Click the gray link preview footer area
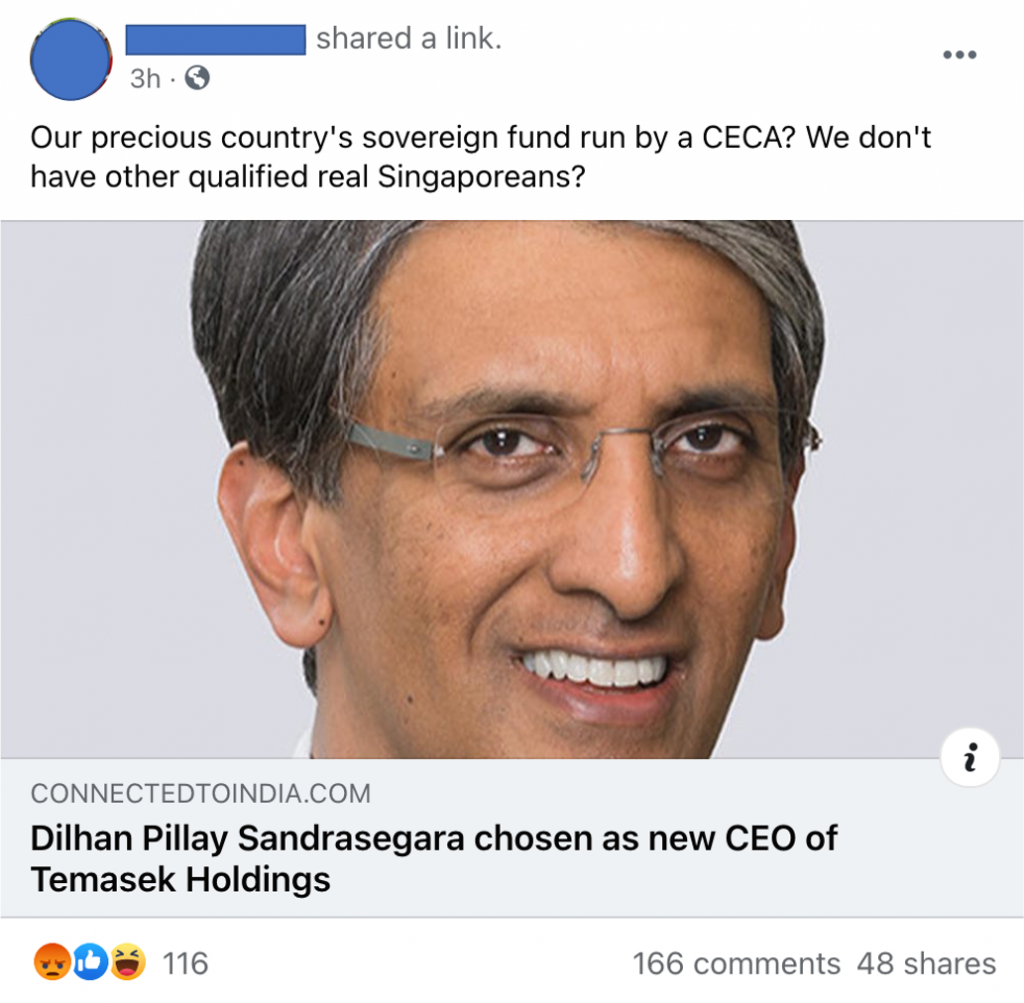The width and height of the screenshot is (1024, 1003). tap(512, 838)
